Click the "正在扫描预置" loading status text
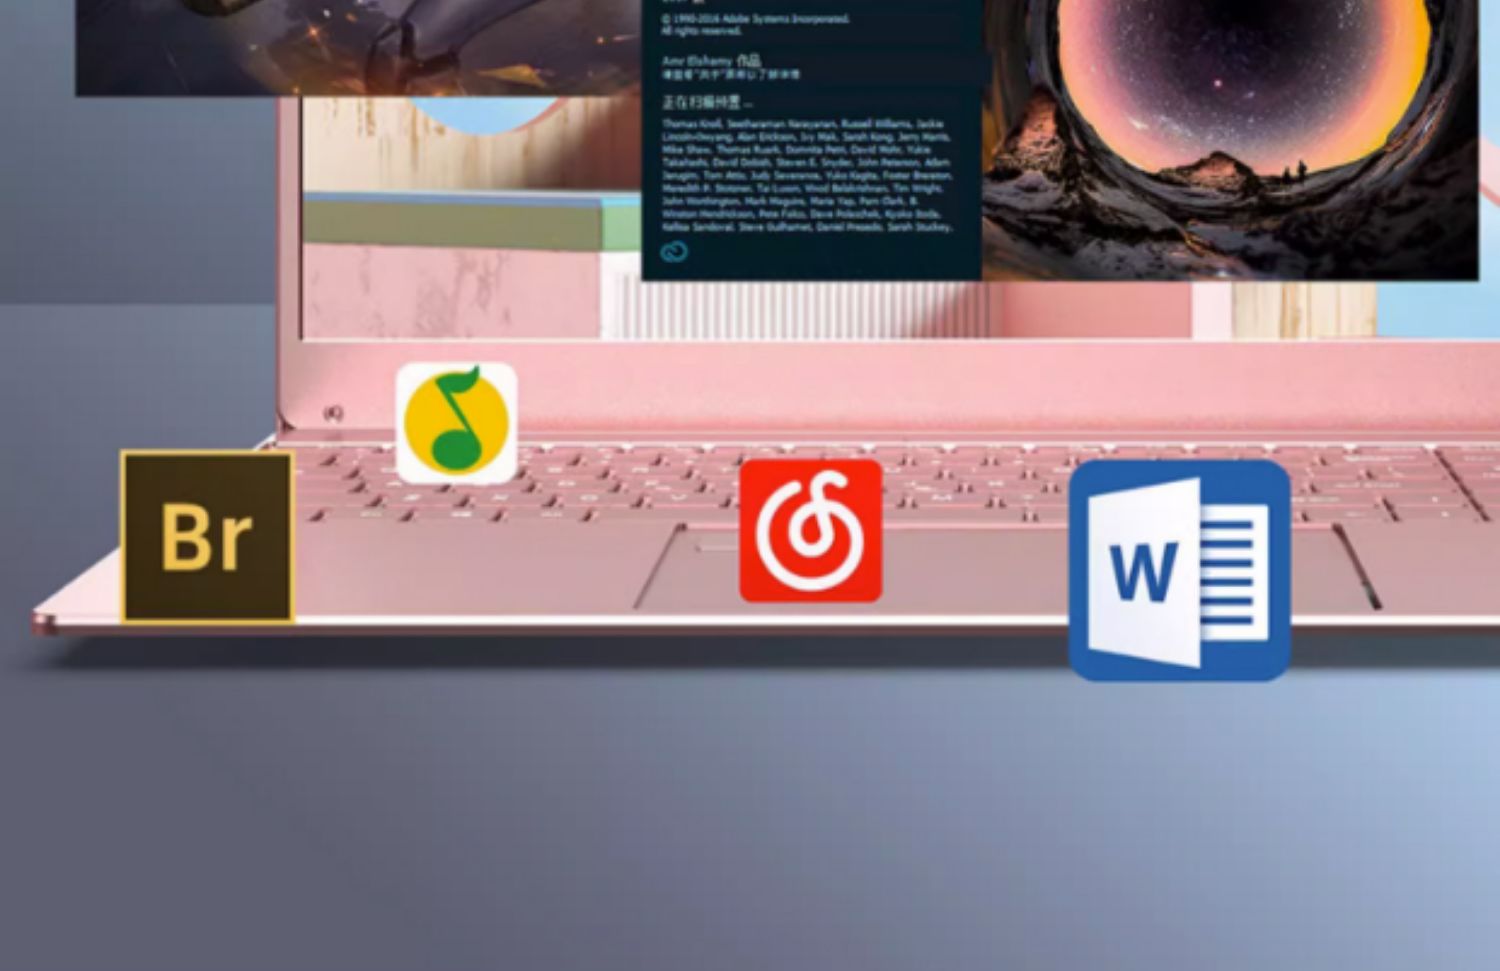Image resolution: width=1500 pixels, height=971 pixels. 706,102
